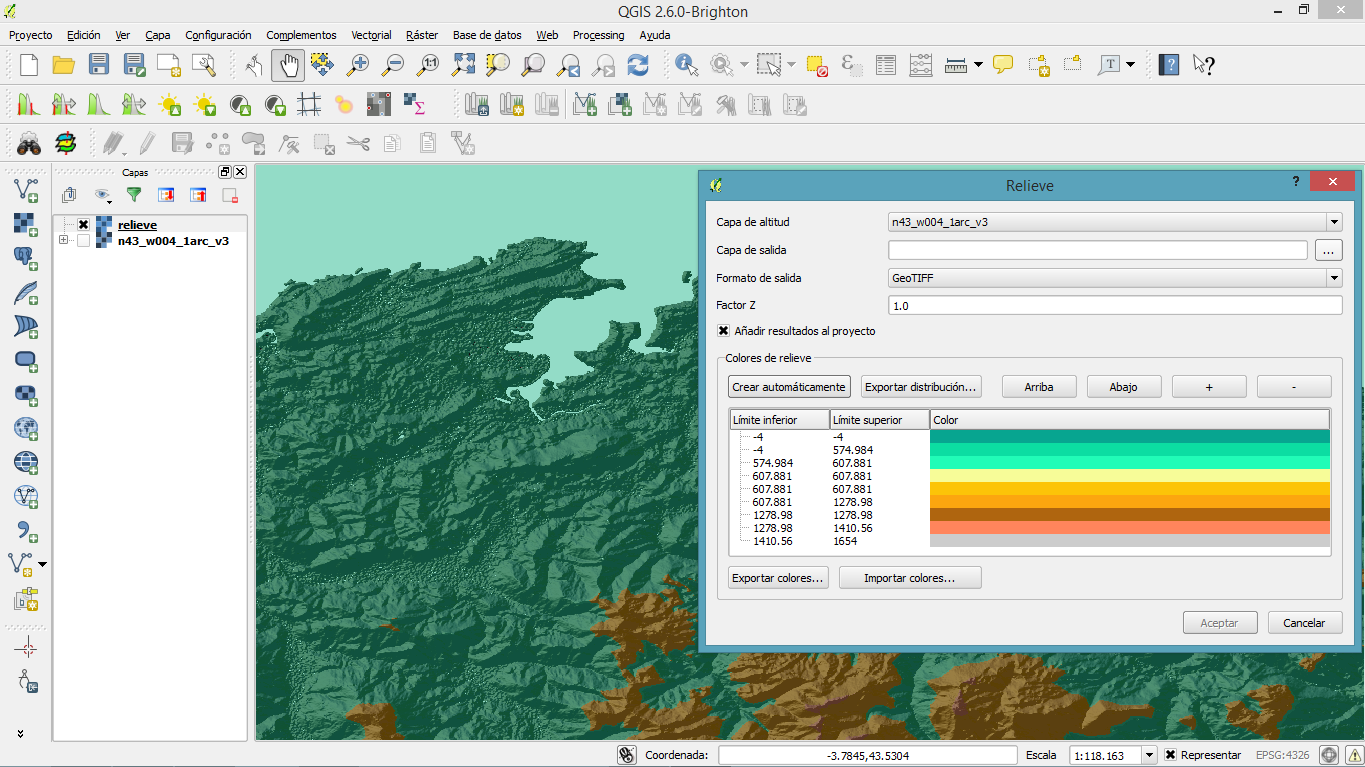Viewport: 1365px width, 767px height.
Task: Add PostGIS Layer elephant icon
Action: [x=27, y=258]
